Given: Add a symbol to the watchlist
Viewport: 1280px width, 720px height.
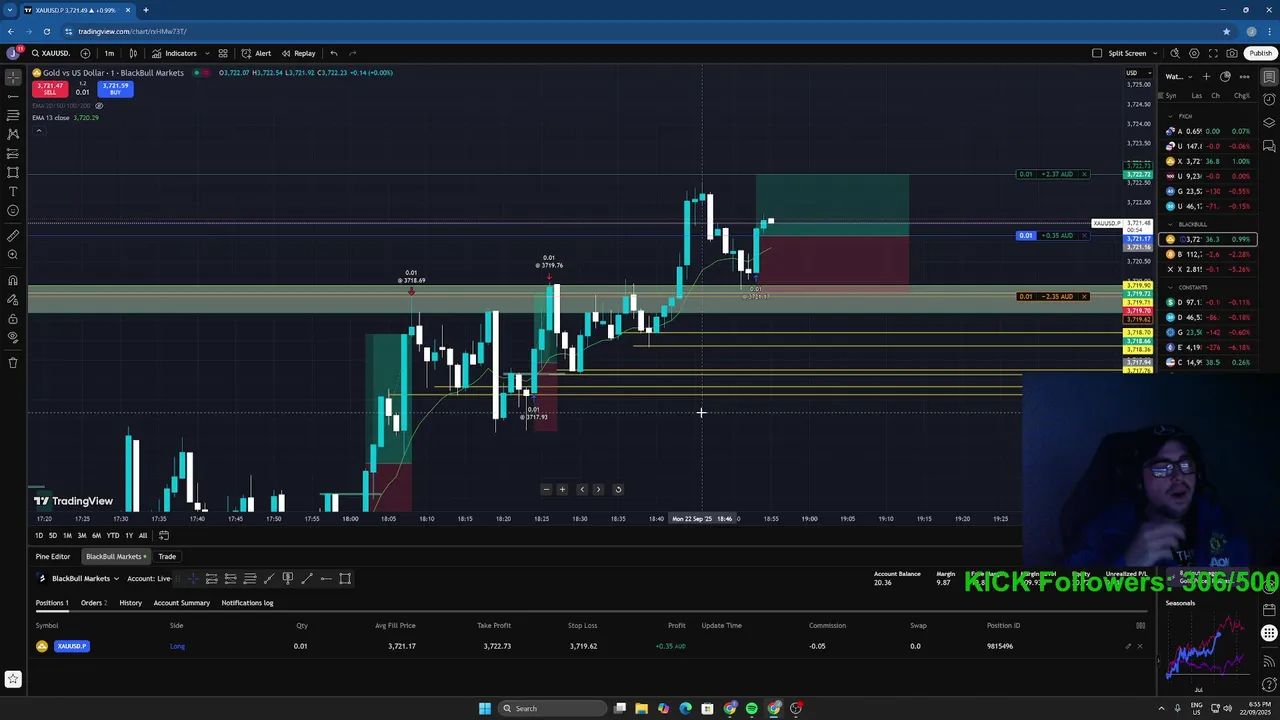Looking at the screenshot, I should [x=1207, y=77].
